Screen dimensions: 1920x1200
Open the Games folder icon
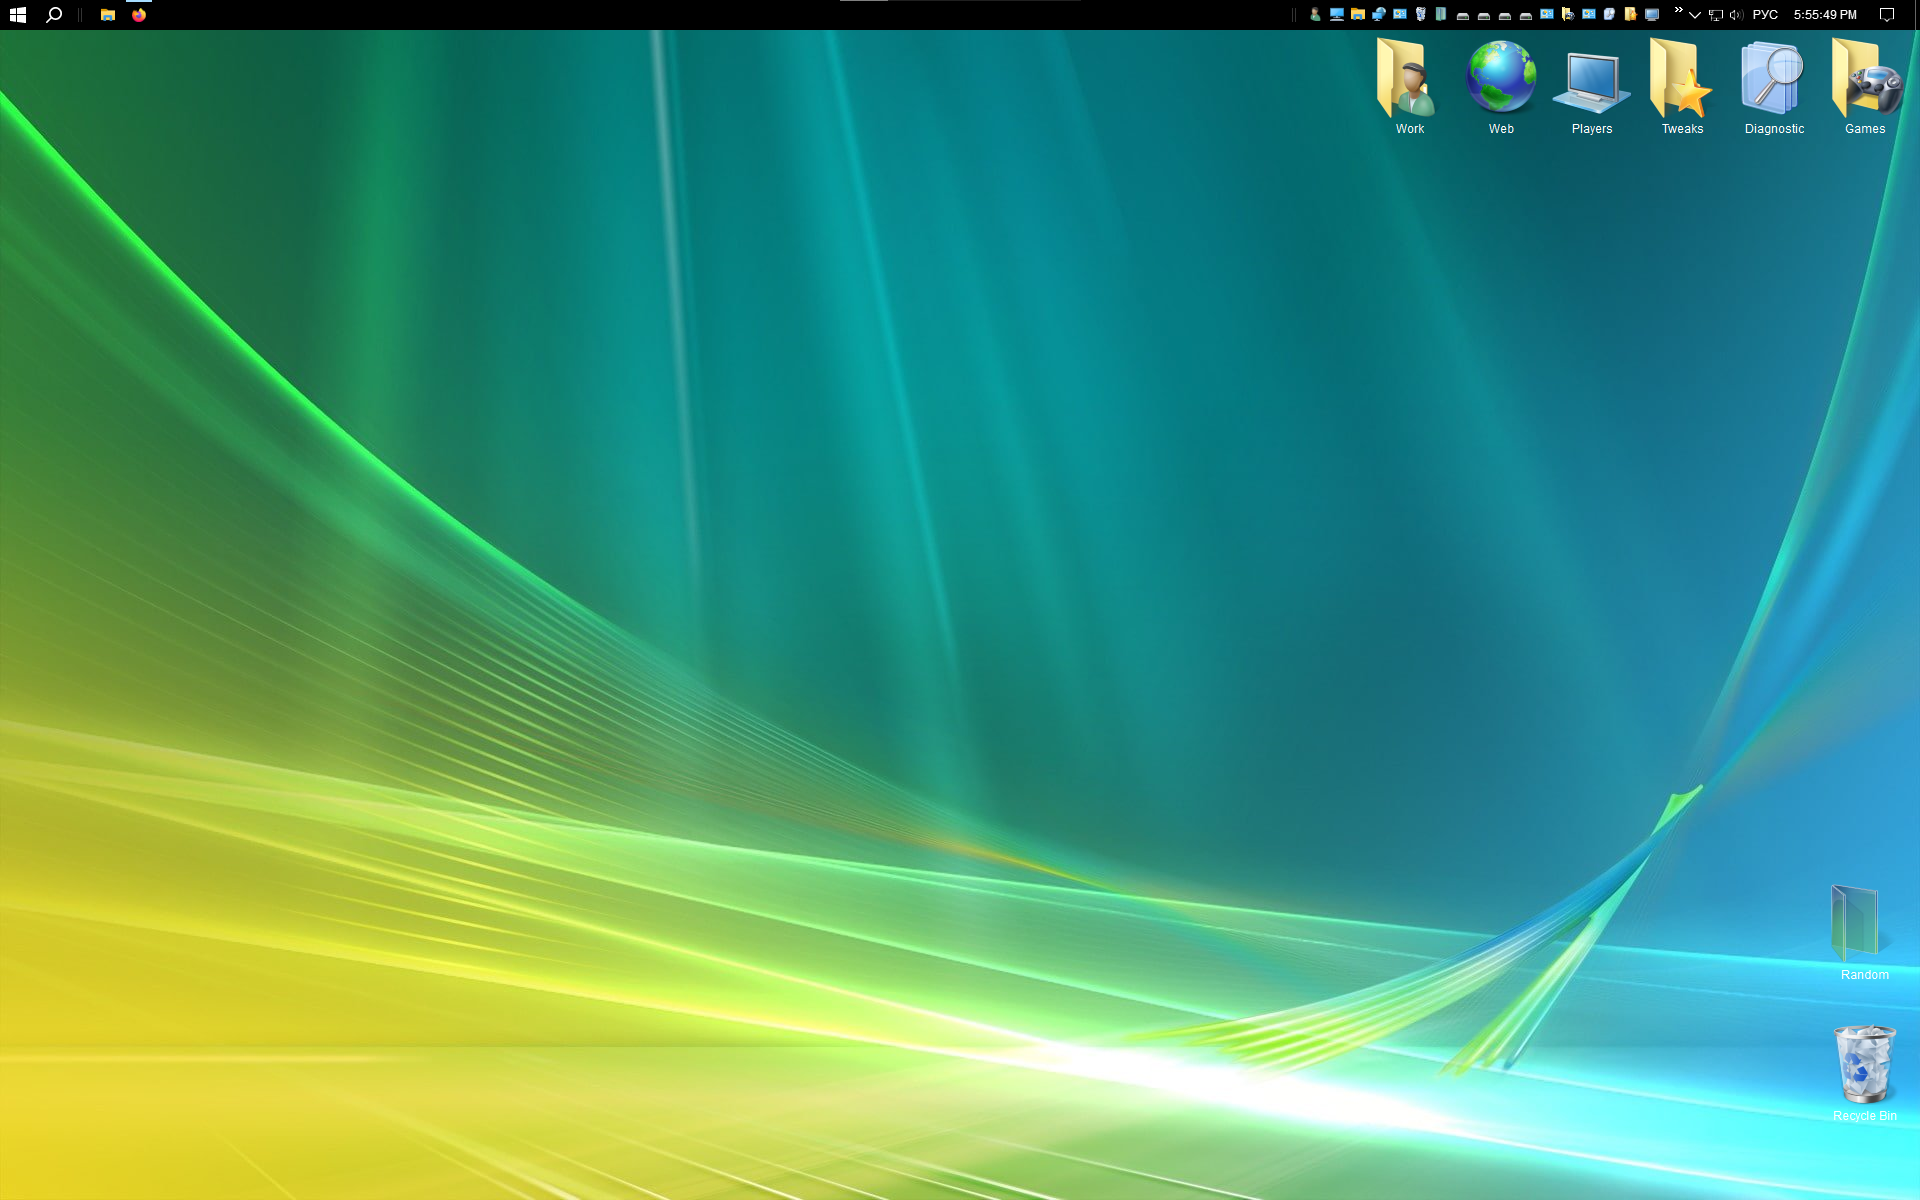1864,82
